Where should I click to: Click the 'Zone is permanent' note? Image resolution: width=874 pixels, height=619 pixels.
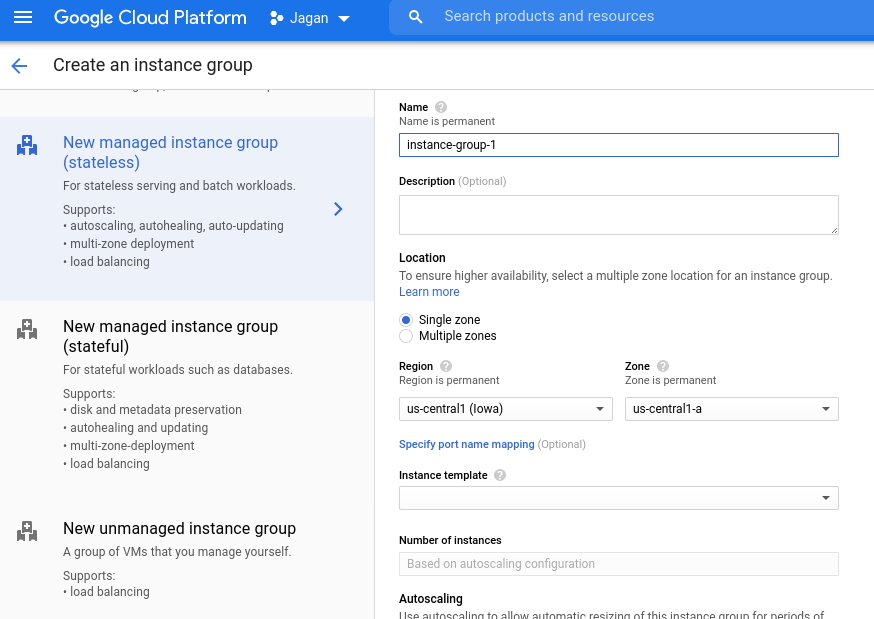tap(671, 381)
